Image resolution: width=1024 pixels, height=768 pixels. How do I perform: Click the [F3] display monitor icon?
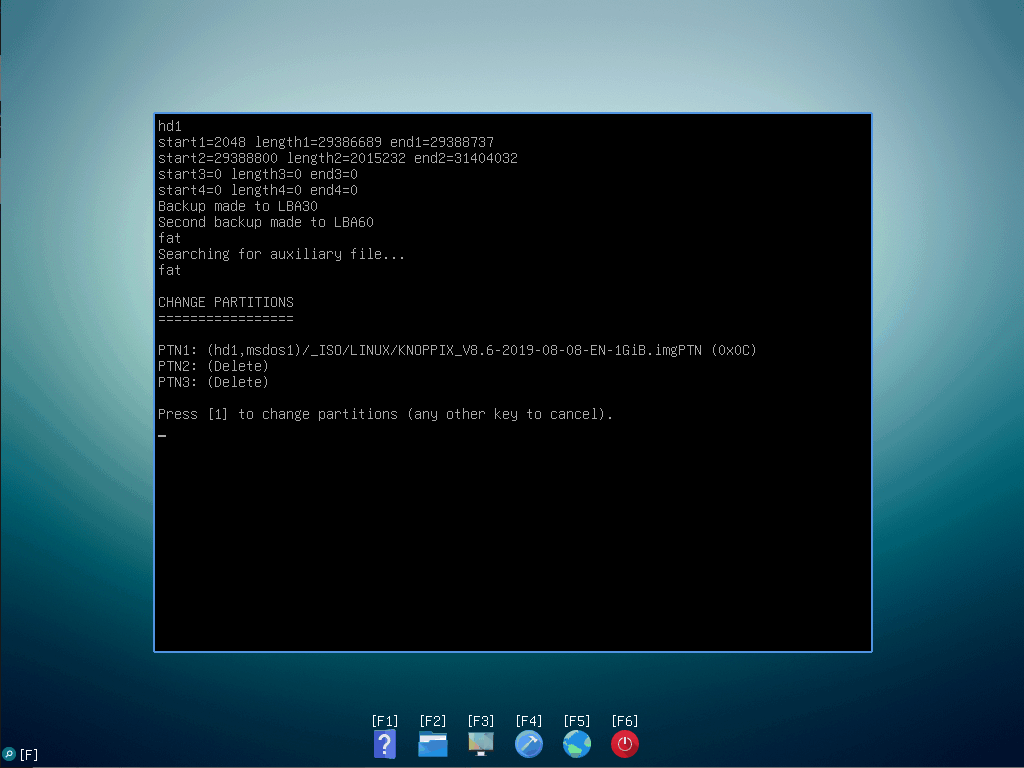pyautogui.click(x=481, y=744)
